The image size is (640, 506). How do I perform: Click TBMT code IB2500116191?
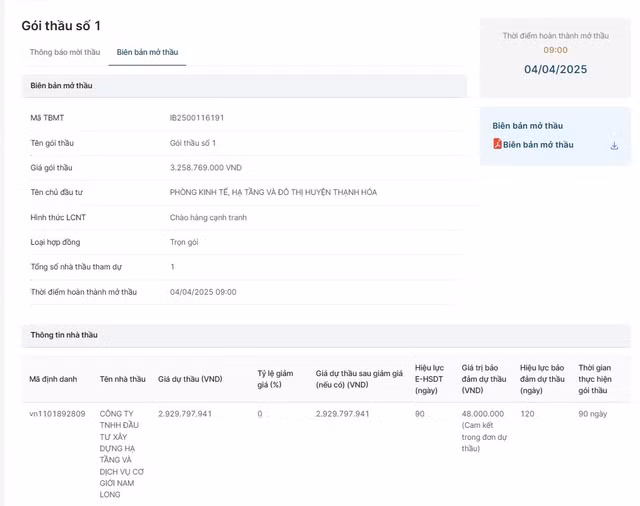(x=197, y=118)
